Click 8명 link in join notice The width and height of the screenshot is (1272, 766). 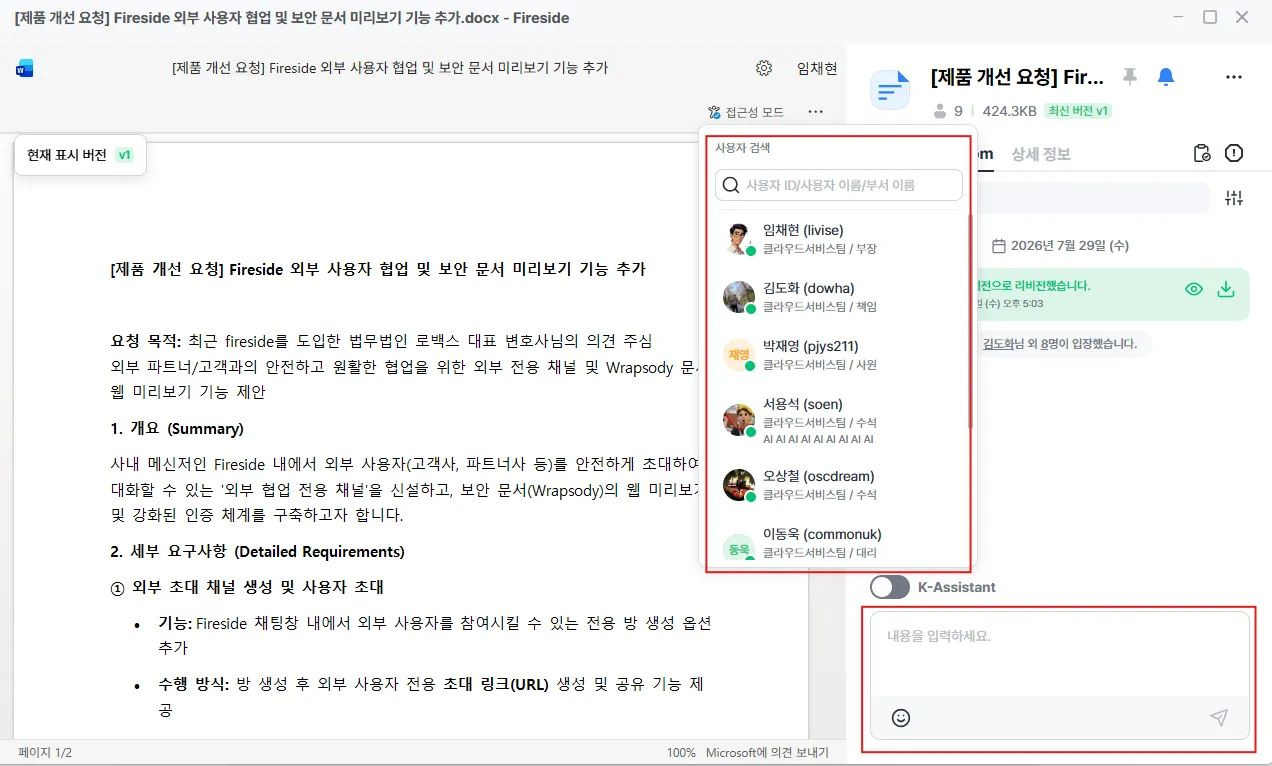click(x=1052, y=344)
